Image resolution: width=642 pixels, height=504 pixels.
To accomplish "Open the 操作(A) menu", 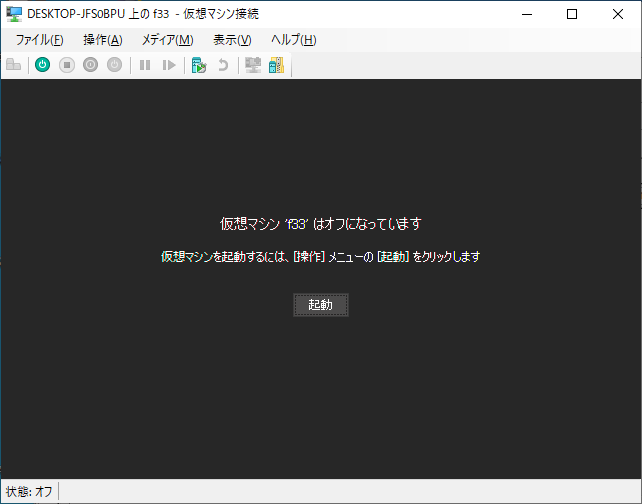I will pos(103,40).
